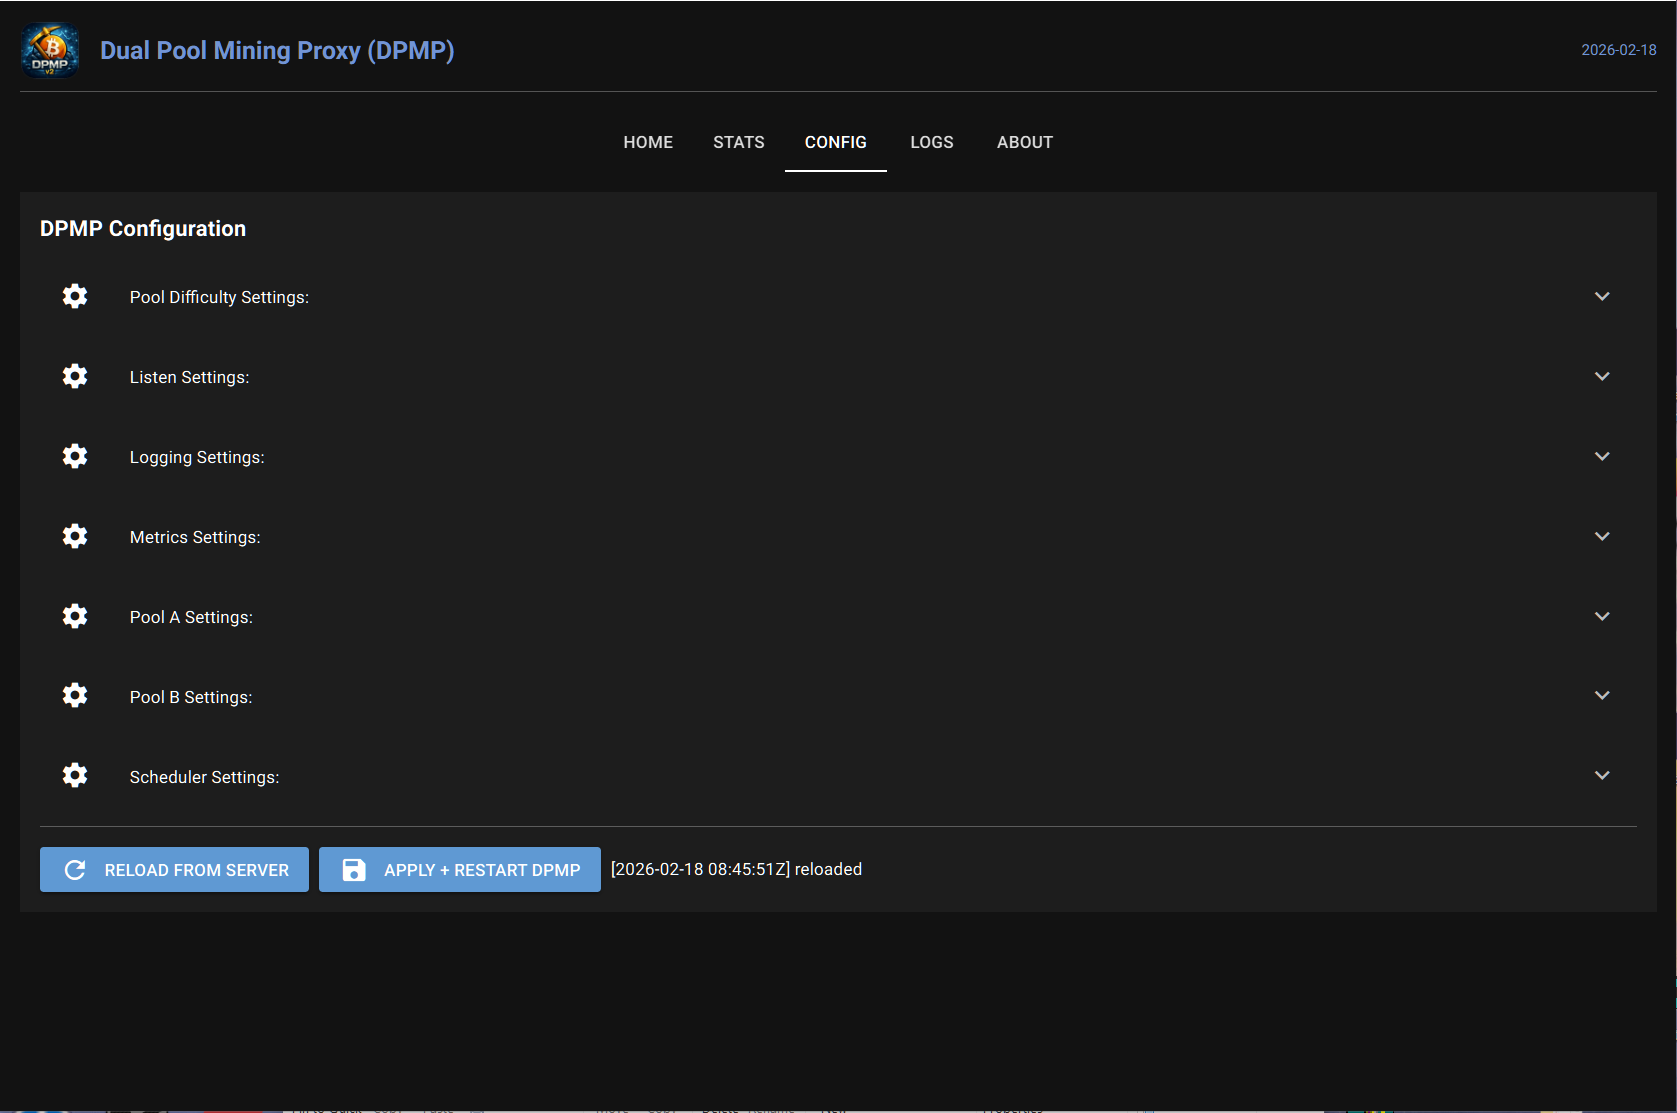Open the STATS tab

[x=738, y=142]
